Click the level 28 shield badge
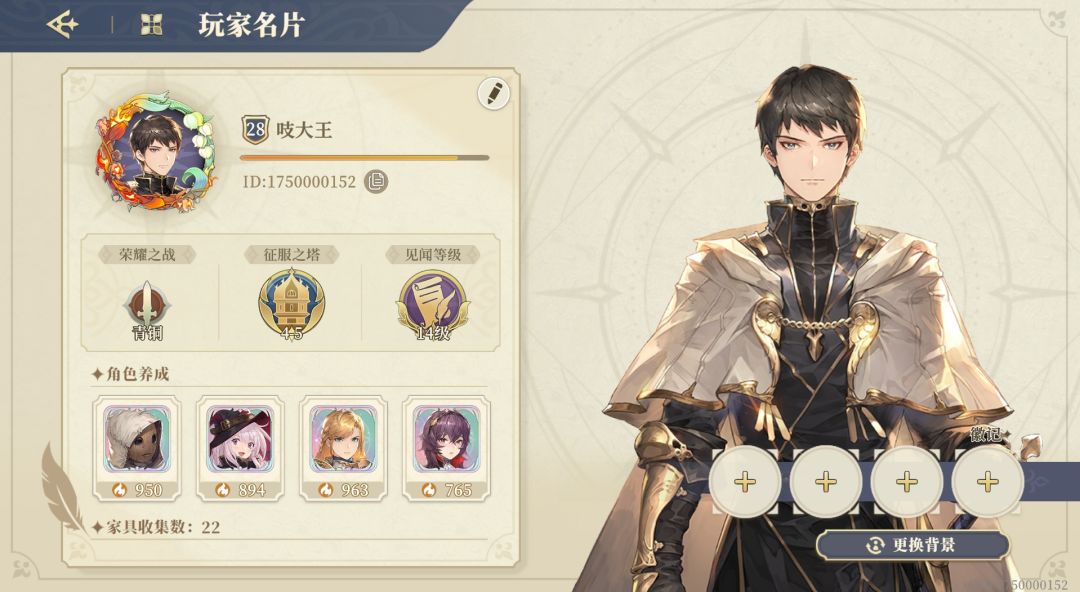 [255, 130]
